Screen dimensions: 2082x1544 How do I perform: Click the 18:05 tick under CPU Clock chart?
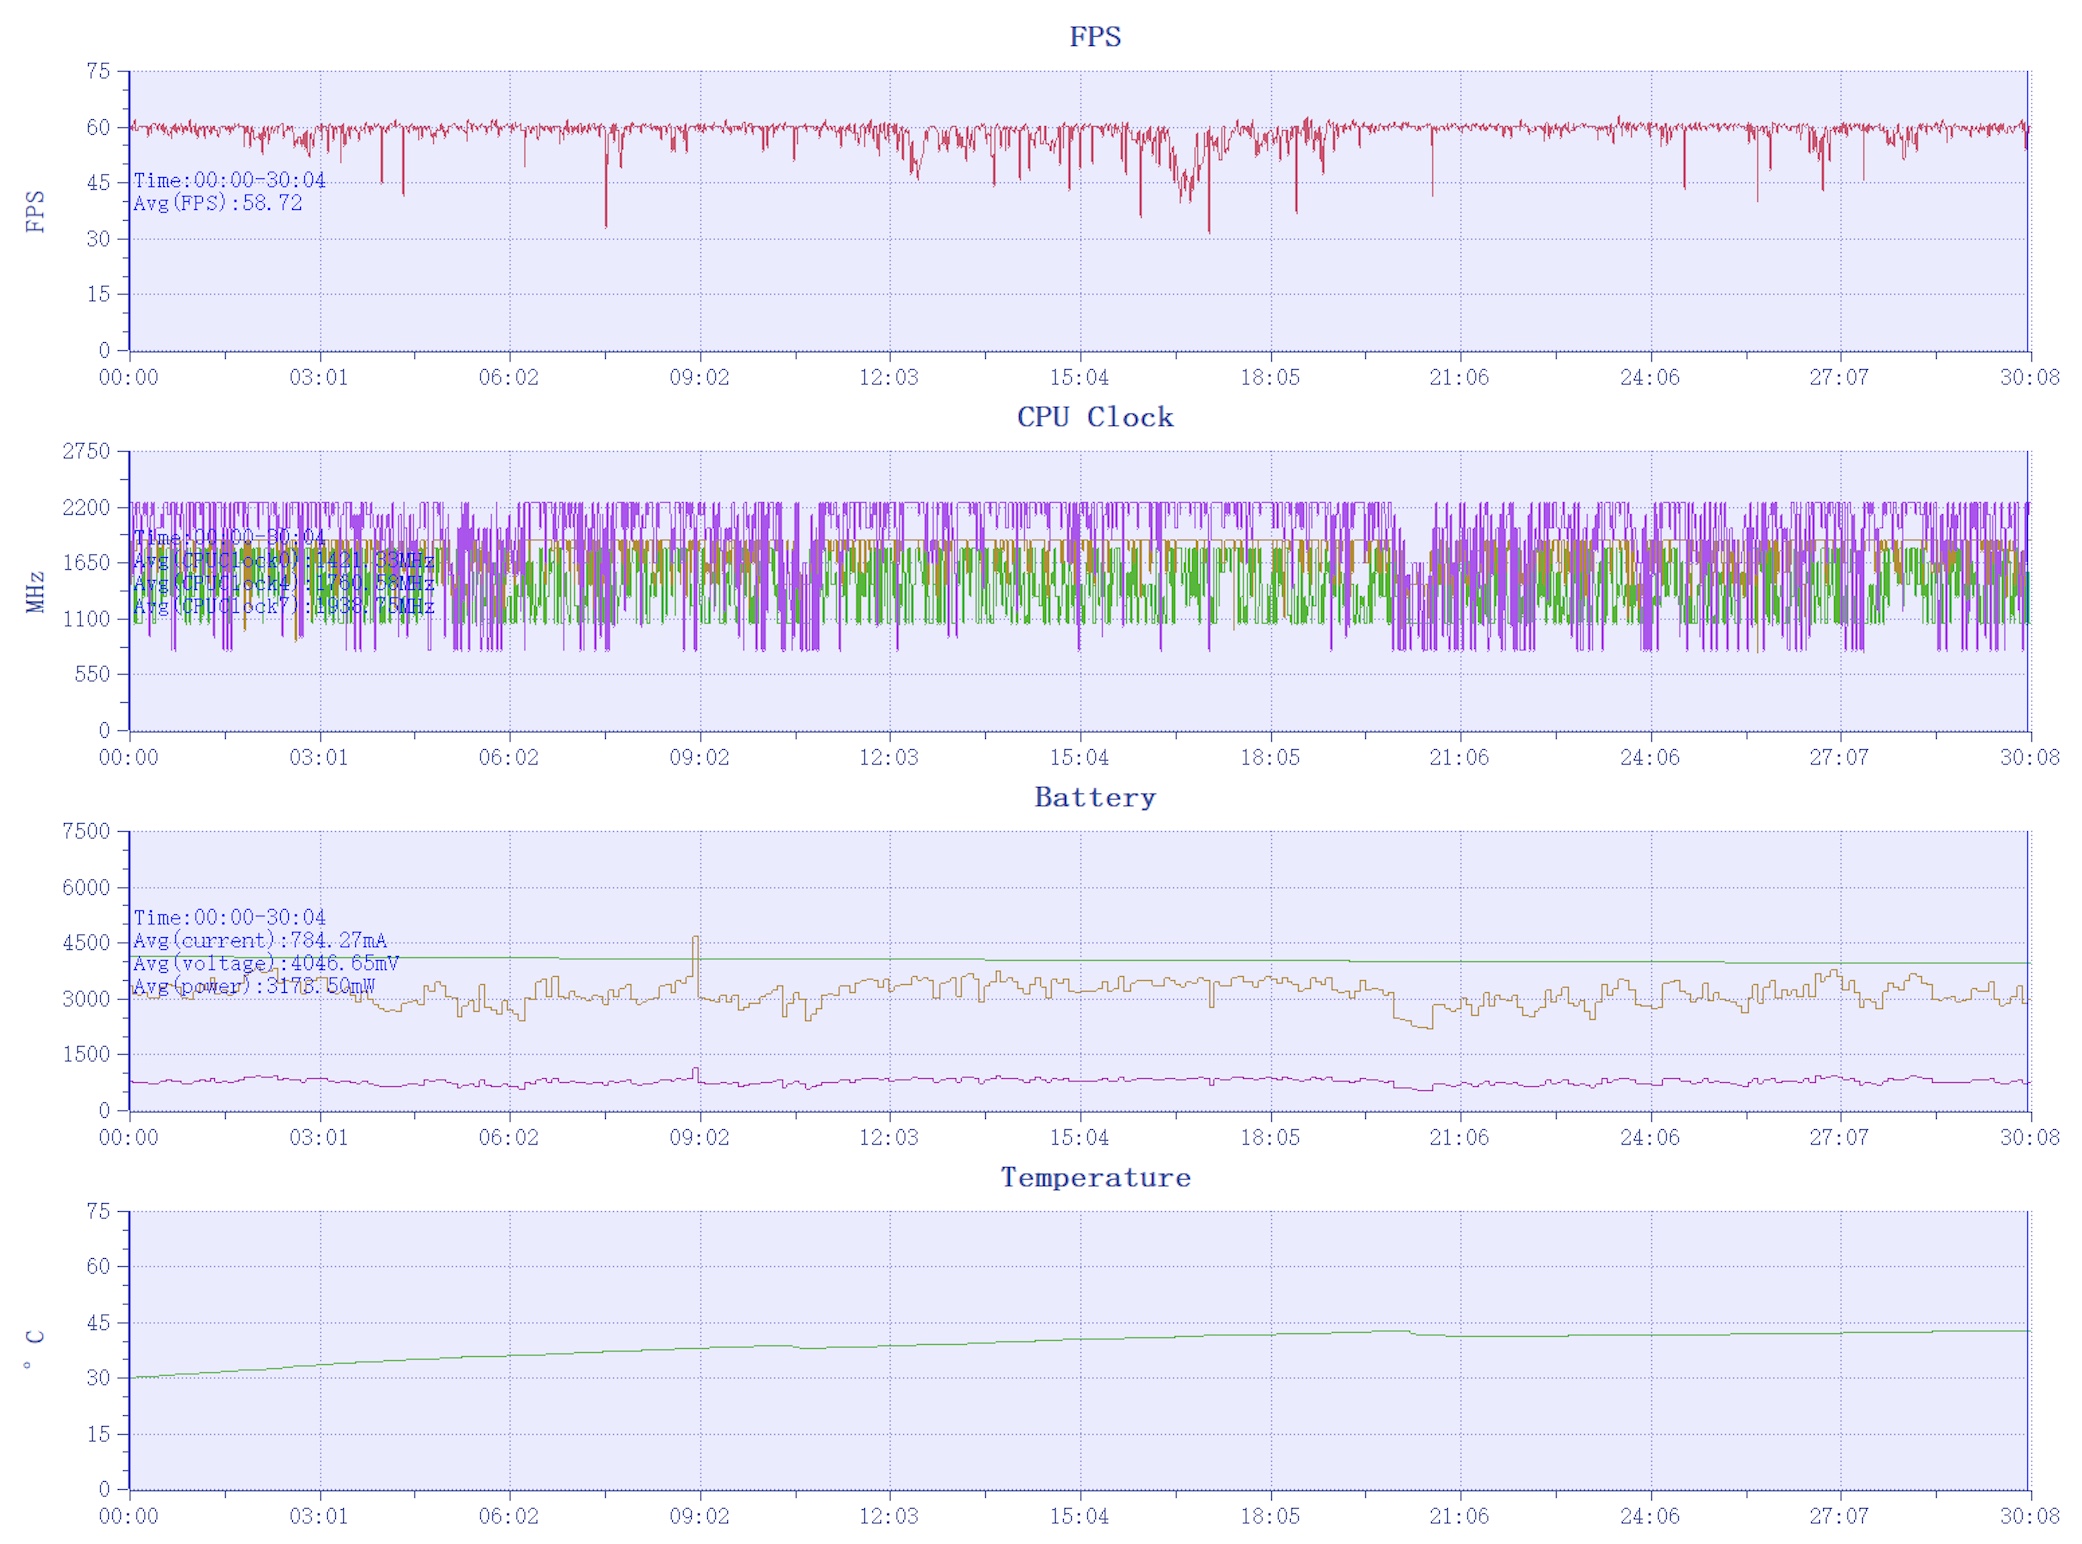pyautogui.click(x=1270, y=758)
